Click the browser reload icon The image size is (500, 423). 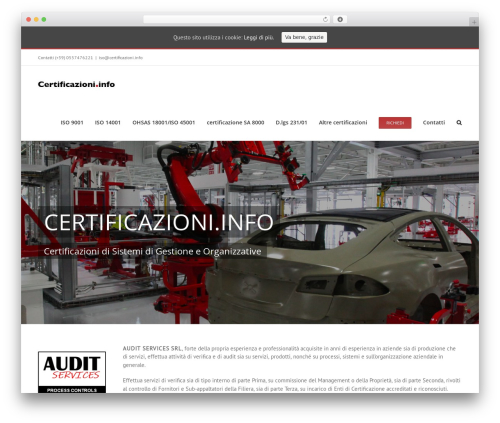[325, 19]
